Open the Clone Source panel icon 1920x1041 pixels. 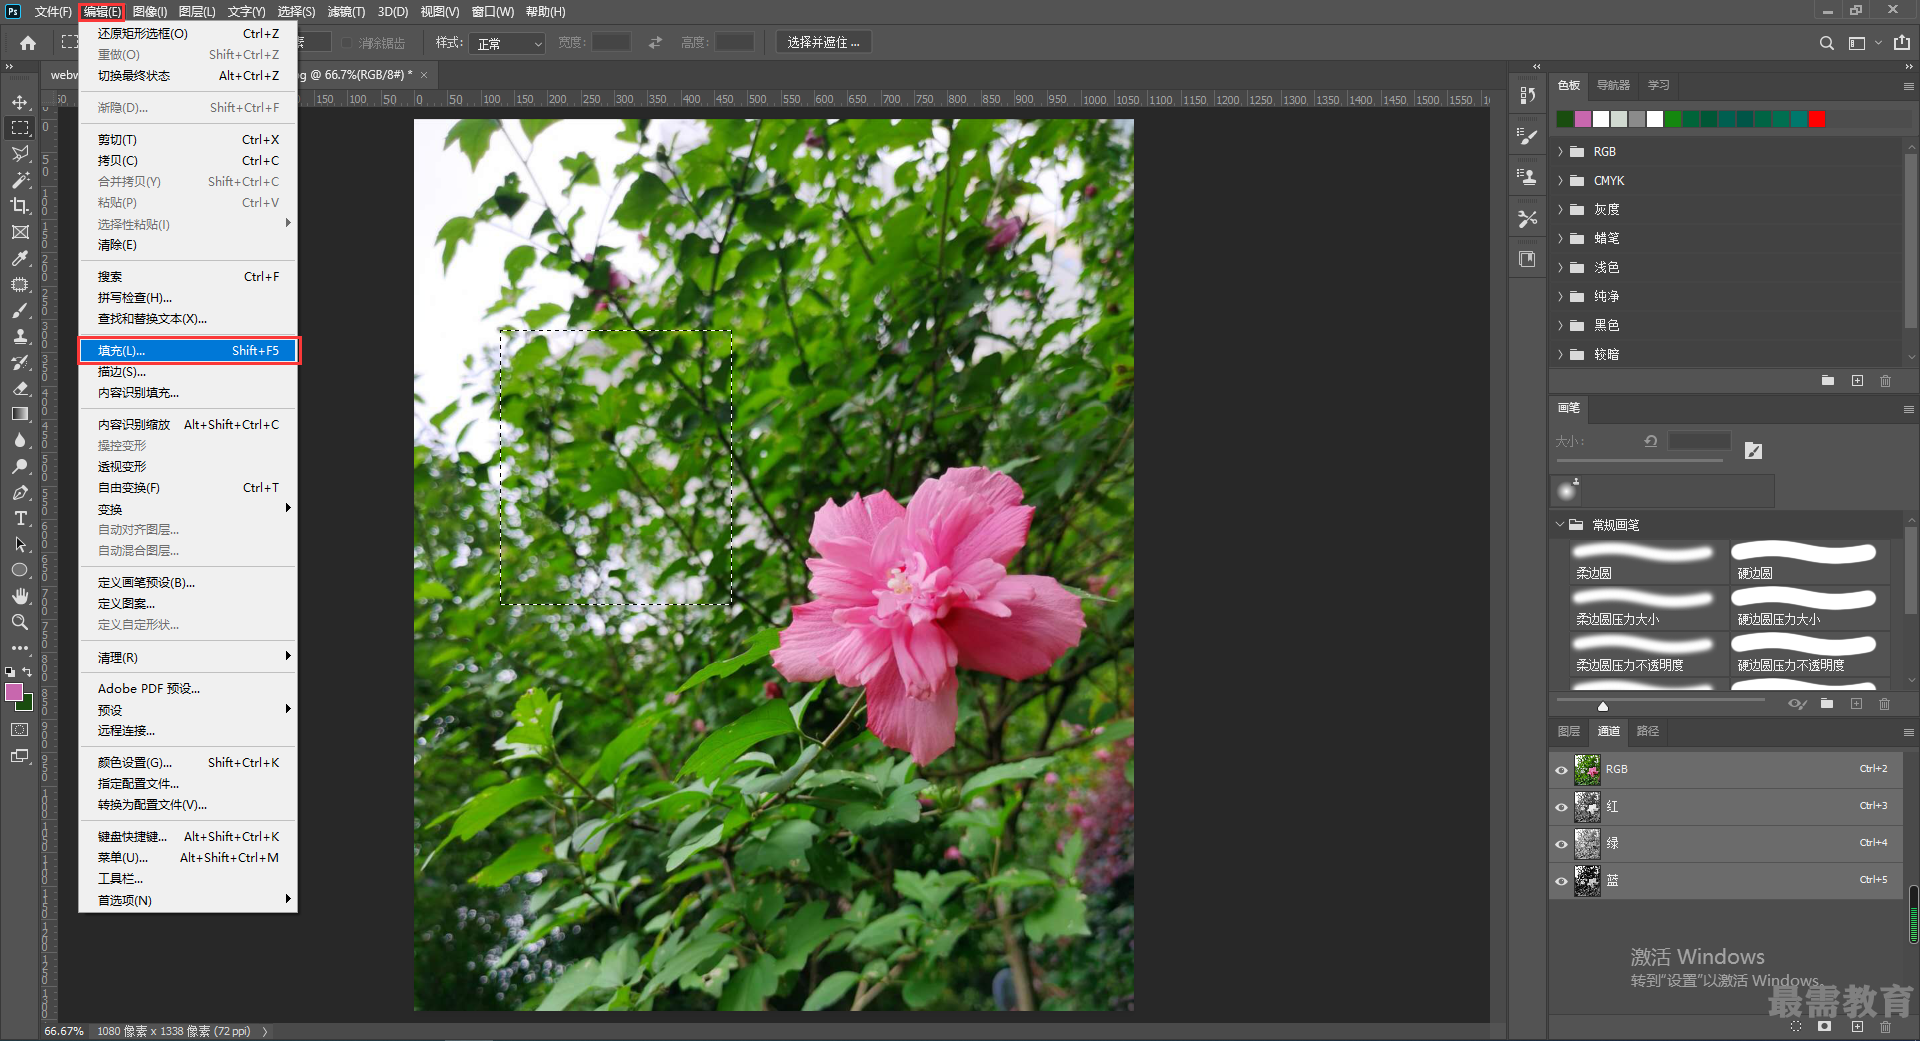tap(1527, 177)
